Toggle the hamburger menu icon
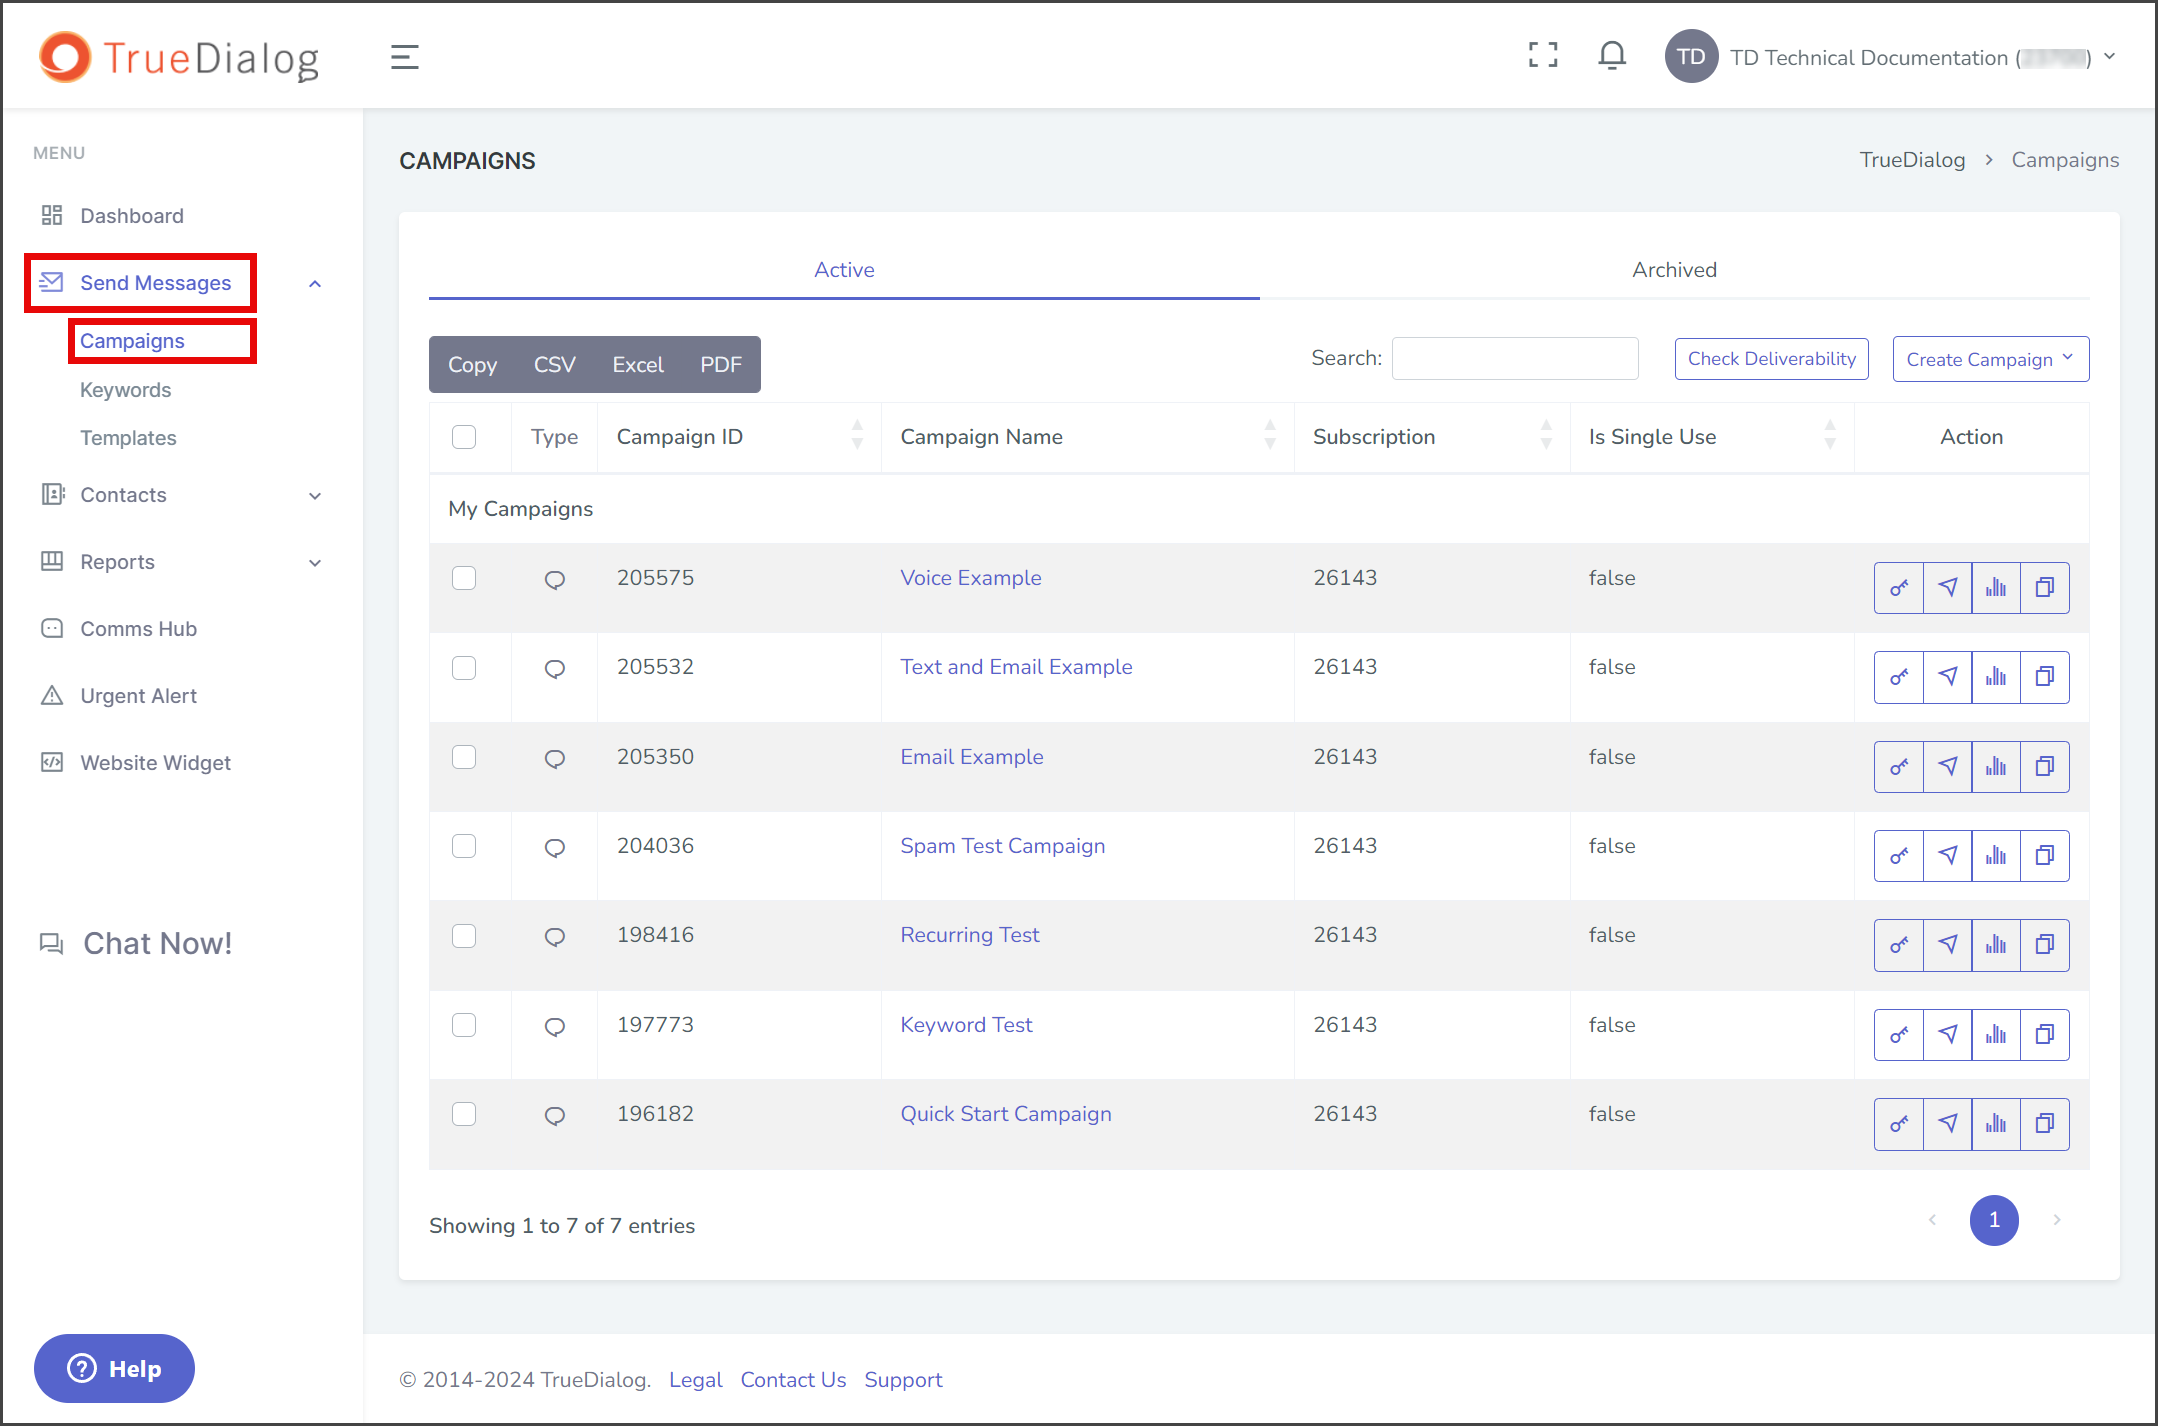2158x1426 pixels. coord(404,57)
